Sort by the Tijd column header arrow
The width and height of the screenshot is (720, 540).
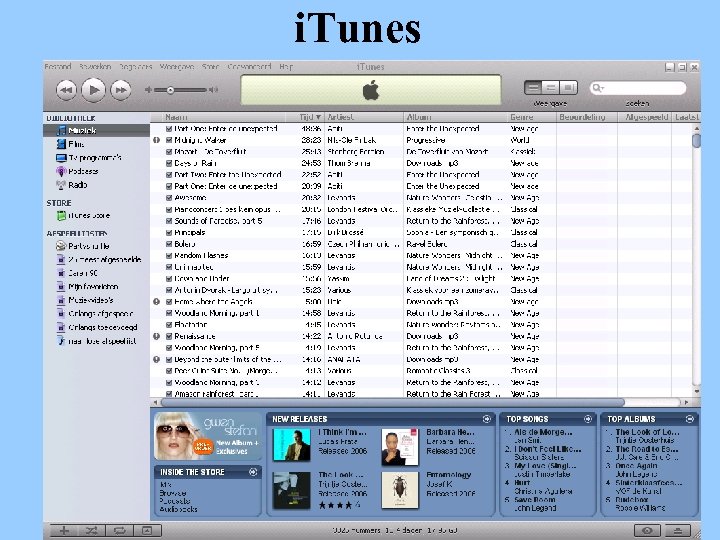click(x=318, y=118)
